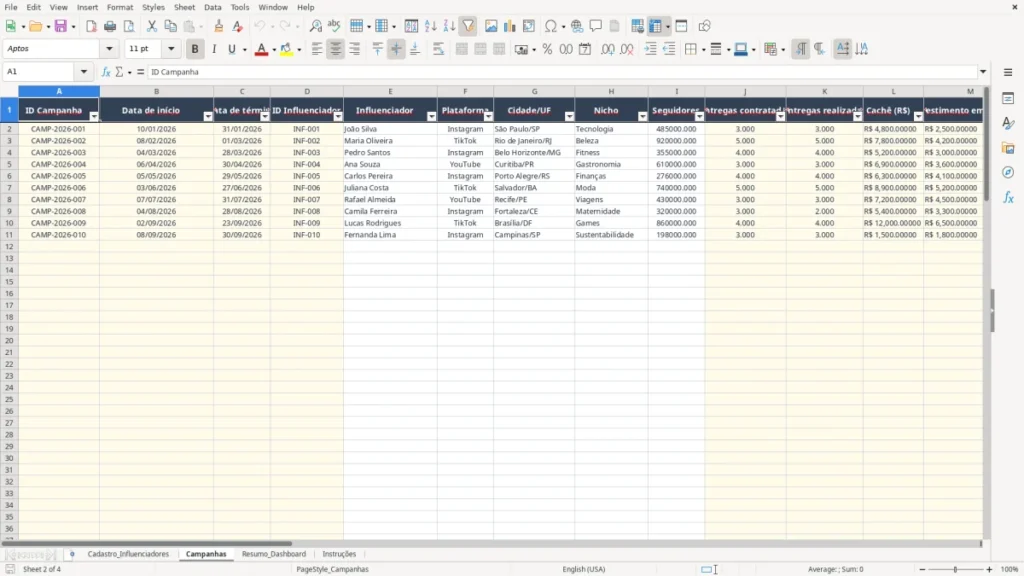This screenshot has height=576, width=1024.
Task: Open the ID Campanha column filter dropdown
Action: pos(93,116)
